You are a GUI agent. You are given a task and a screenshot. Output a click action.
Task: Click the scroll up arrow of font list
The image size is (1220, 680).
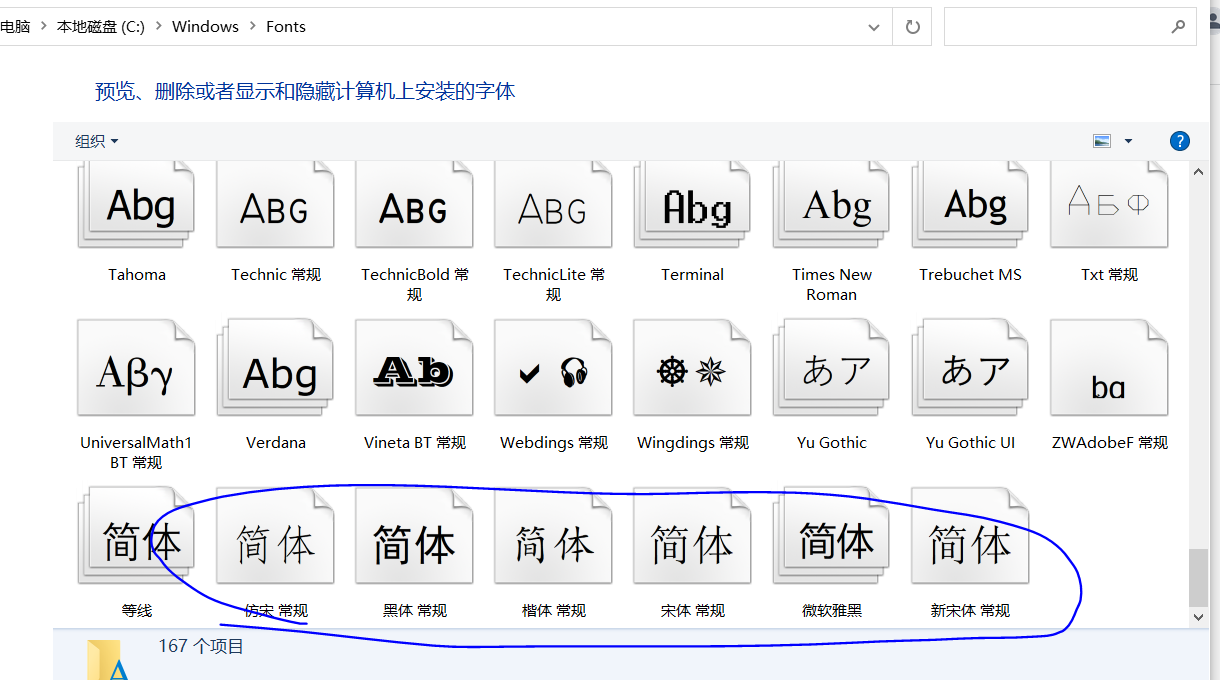point(1199,171)
